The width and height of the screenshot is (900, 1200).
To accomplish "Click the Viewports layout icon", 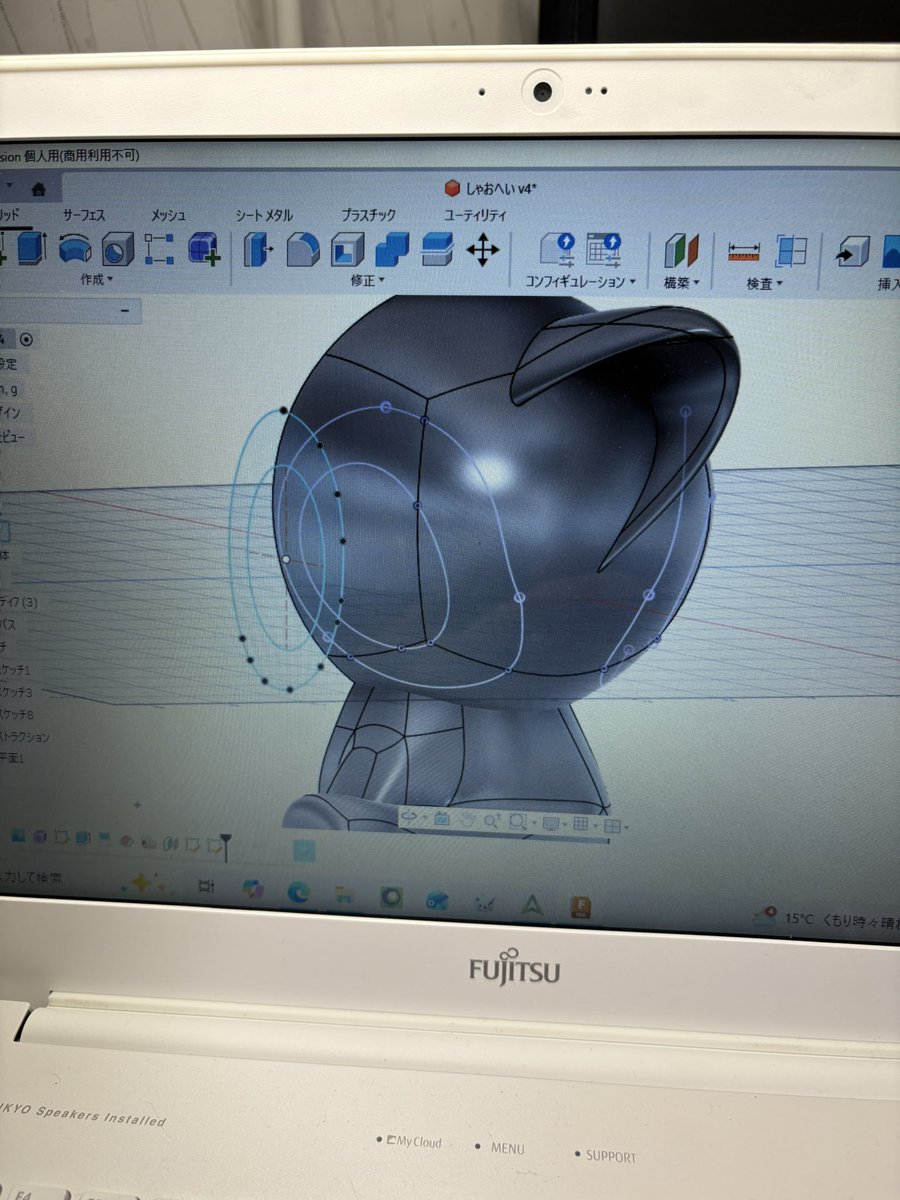I will [x=612, y=826].
